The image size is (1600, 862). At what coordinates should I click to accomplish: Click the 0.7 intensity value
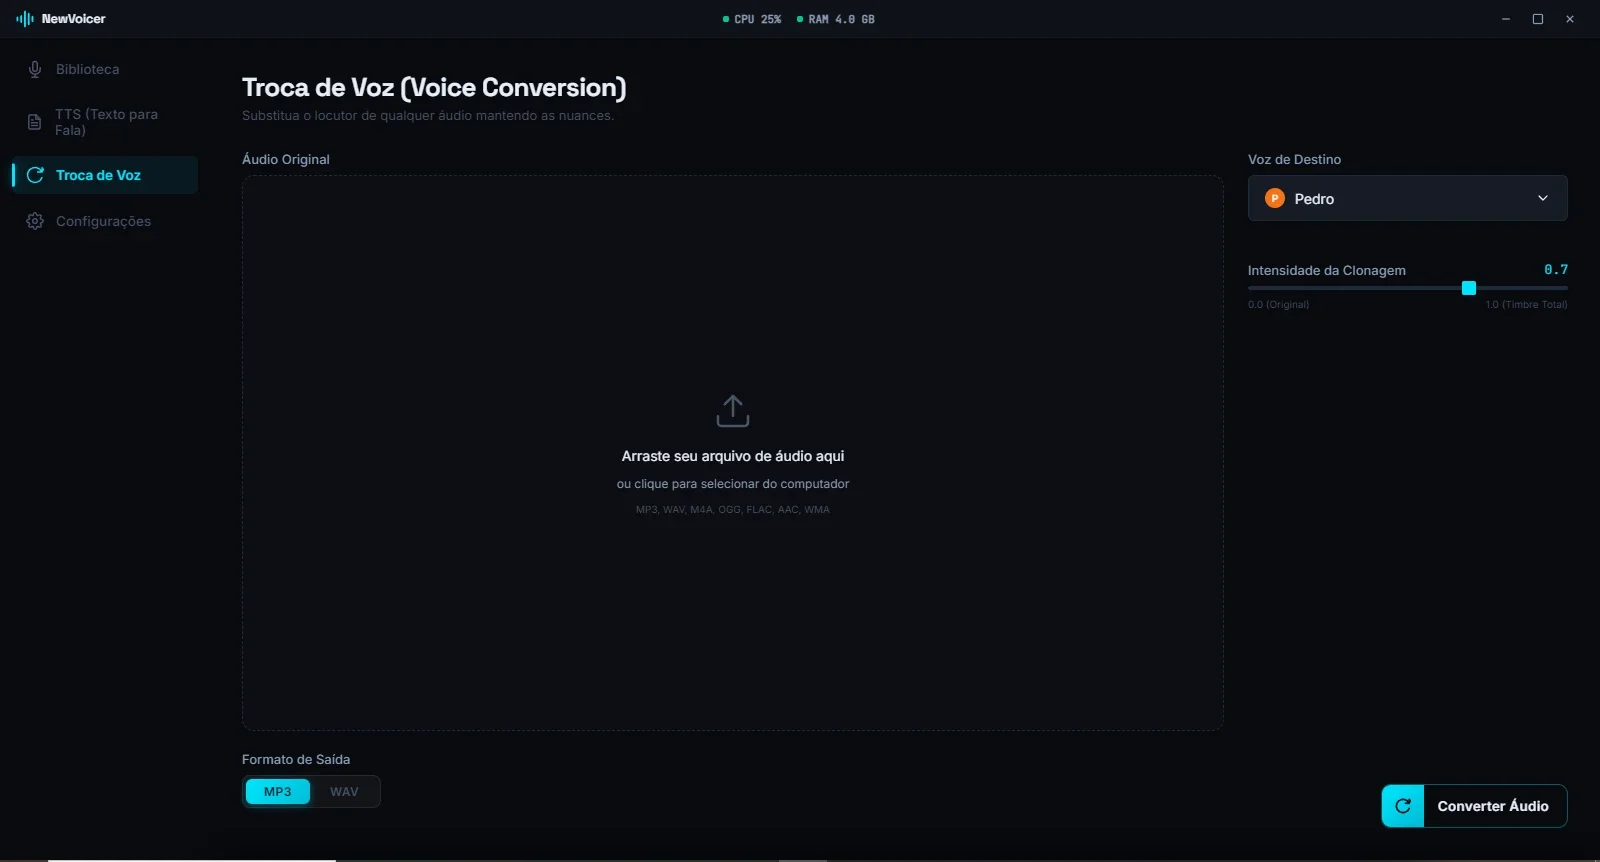[1556, 270]
